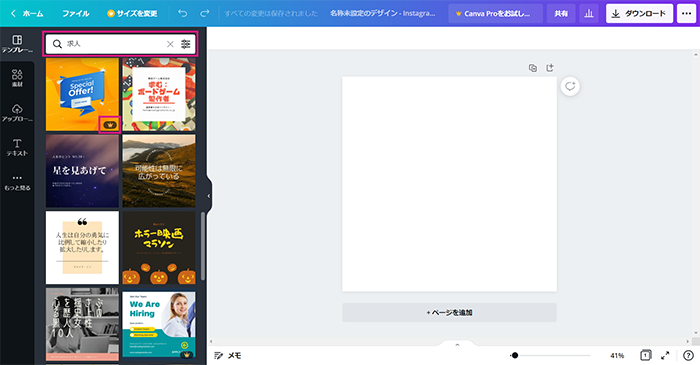Viewport: 700px width, 365px height.
Task: Select the Special Offer template
Action: point(82,94)
